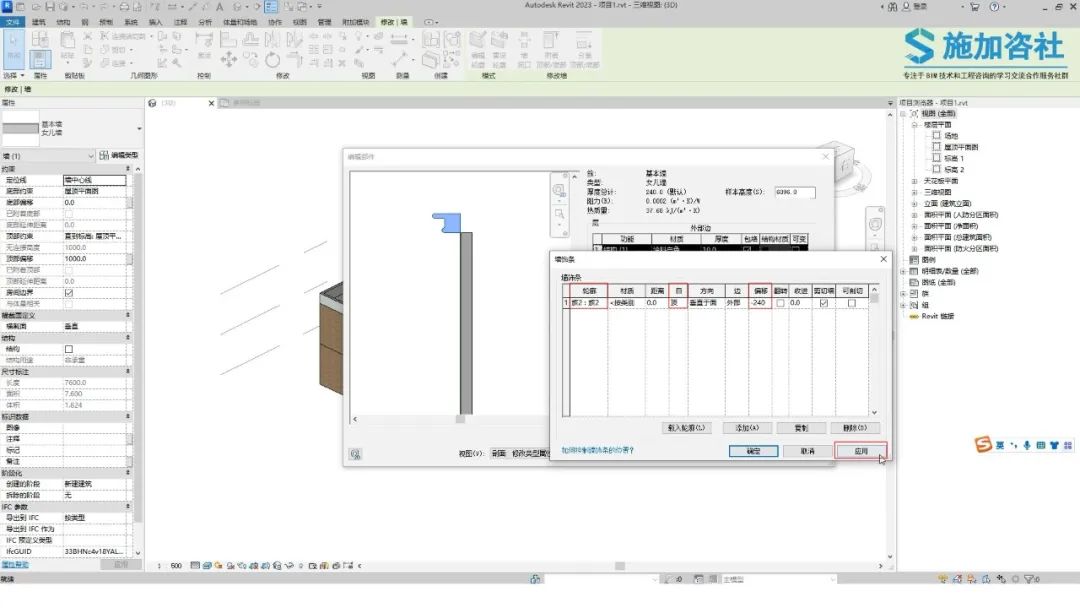
Task: Click the wall sweeps help link at dialog bottom
Action: (597, 450)
